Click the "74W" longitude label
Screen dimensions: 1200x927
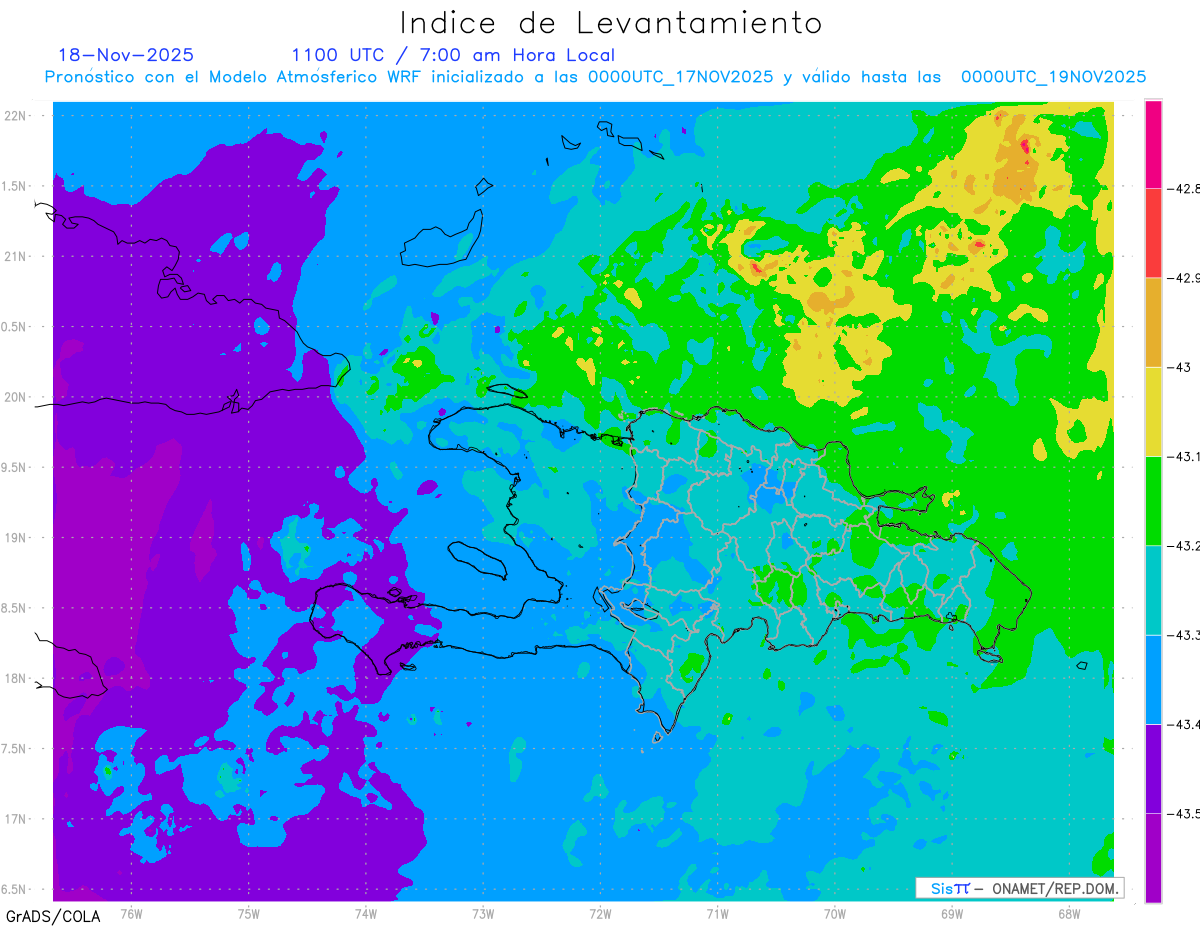(366, 913)
